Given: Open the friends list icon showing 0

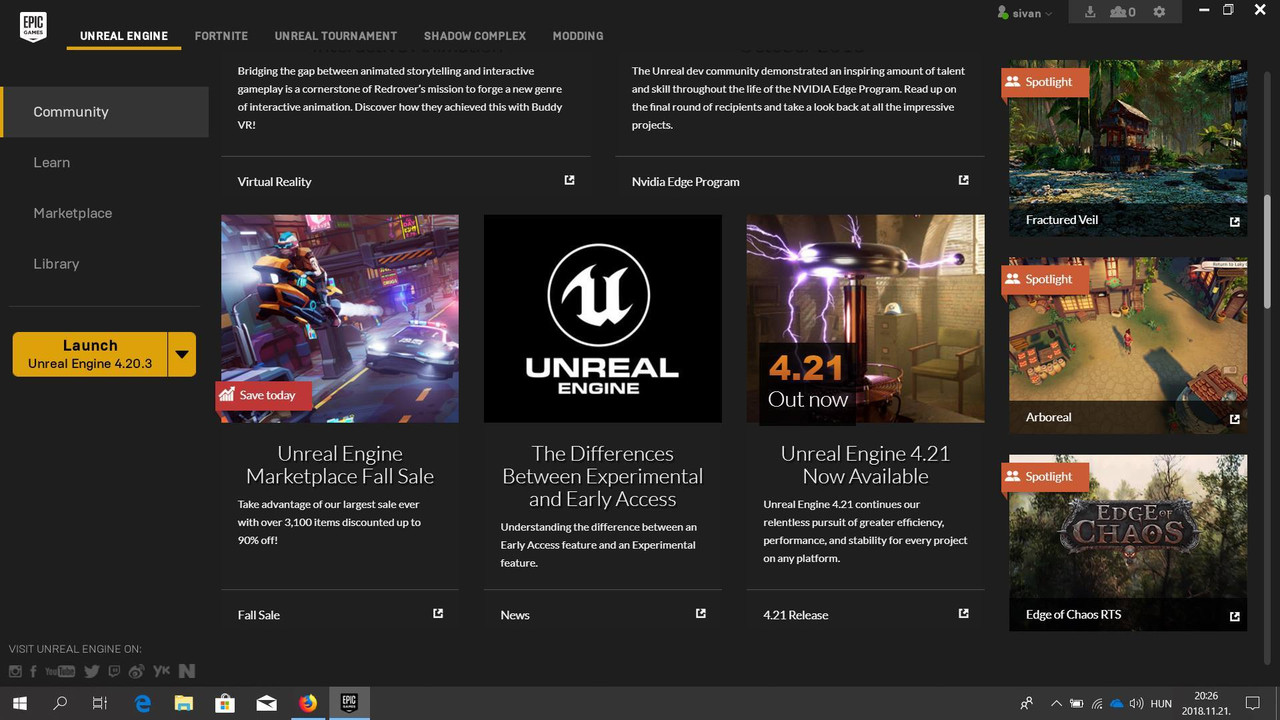Looking at the screenshot, I should pyautogui.click(x=1123, y=12).
